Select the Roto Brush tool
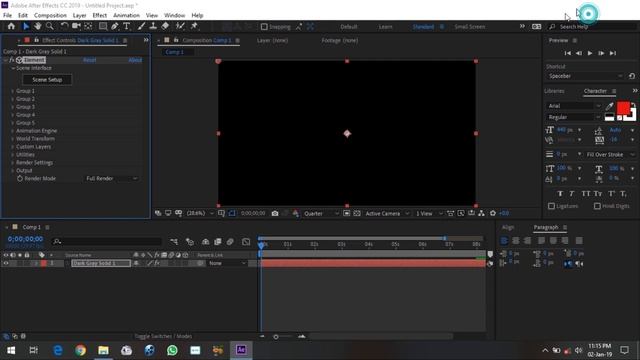 point(180,26)
